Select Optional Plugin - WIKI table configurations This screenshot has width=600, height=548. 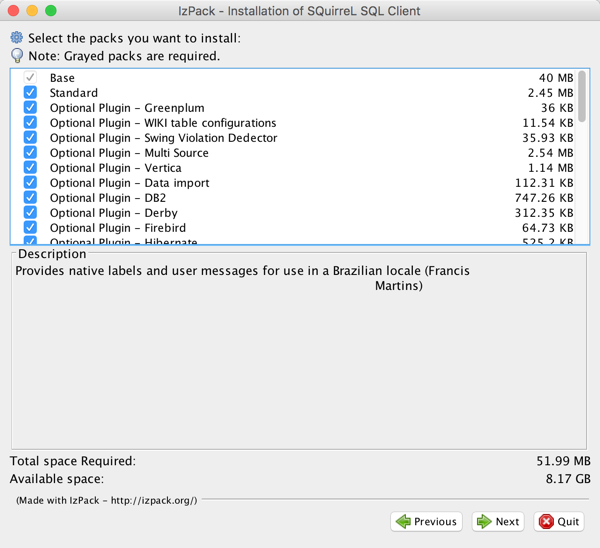pyautogui.click(x=163, y=123)
